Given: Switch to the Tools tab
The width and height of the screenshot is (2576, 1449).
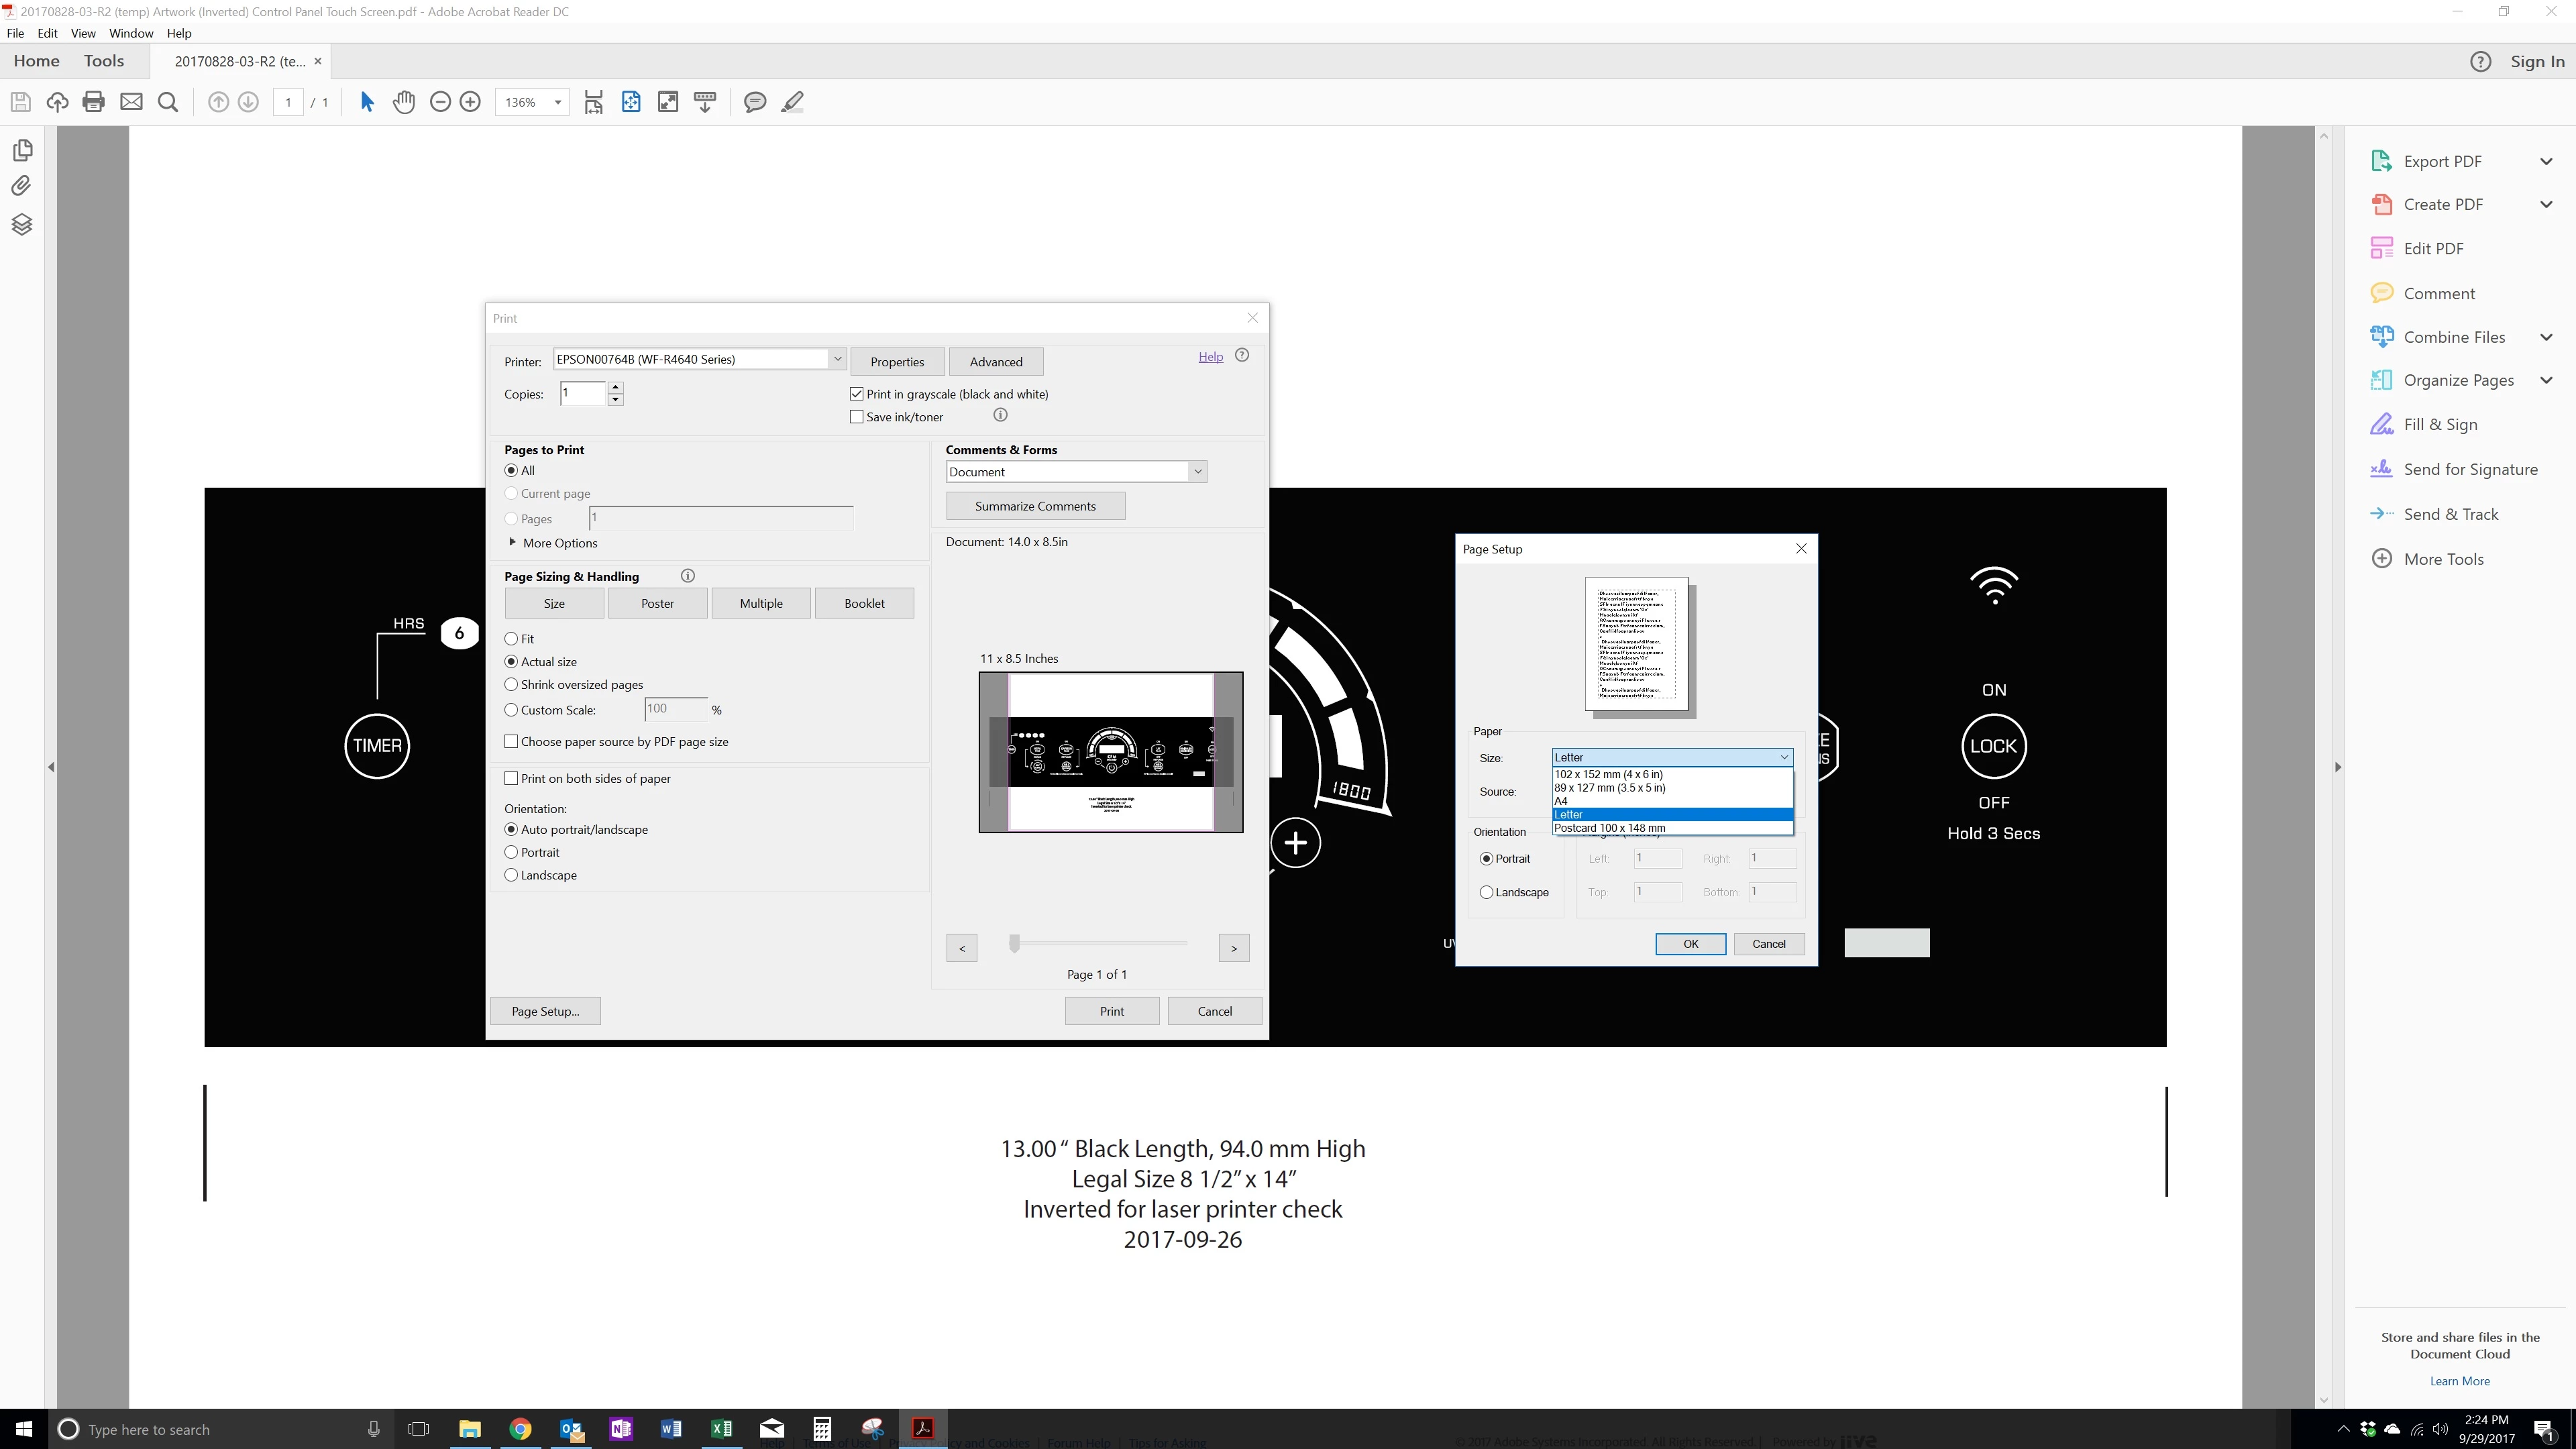Looking at the screenshot, I should coord(104,61).
